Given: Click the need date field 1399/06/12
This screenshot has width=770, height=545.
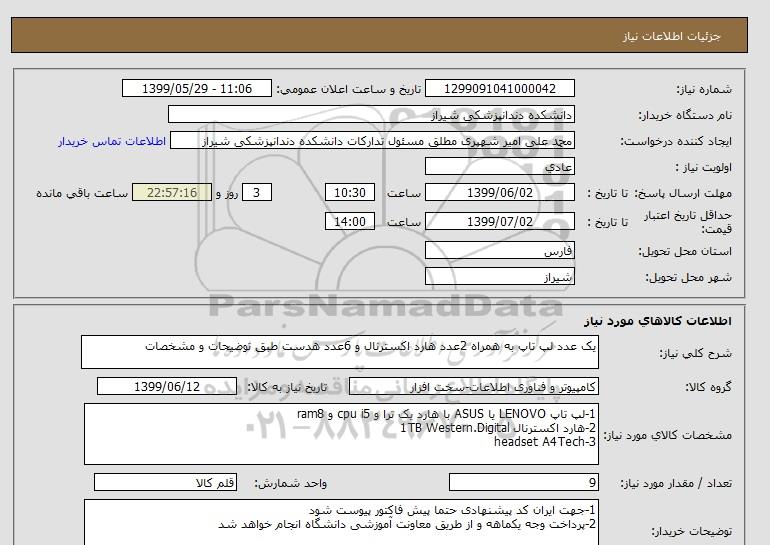Looking at the screenshot, I should [x=167, y=386].
